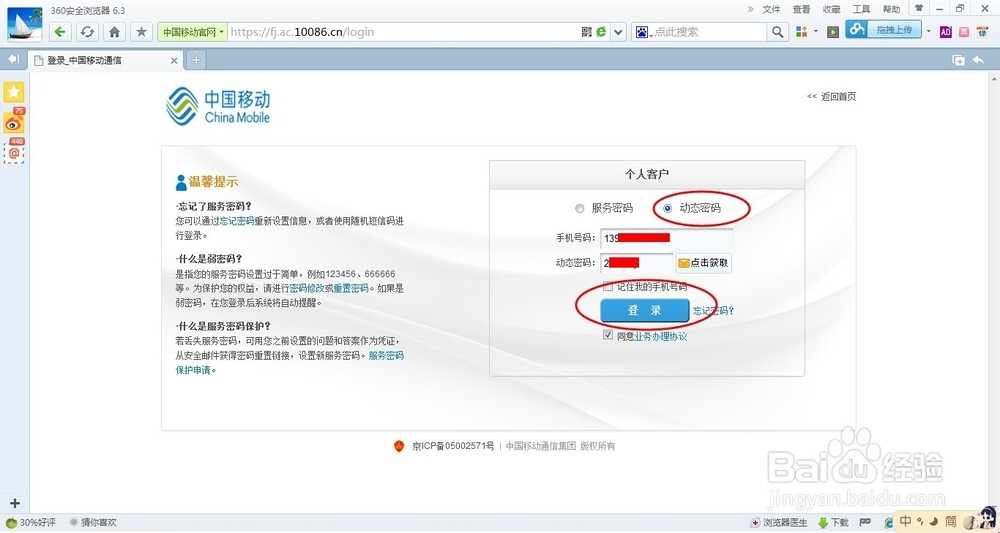Open the 忘记密码? link beside login
Screen dimensions: 1000x533
(714, 311)
